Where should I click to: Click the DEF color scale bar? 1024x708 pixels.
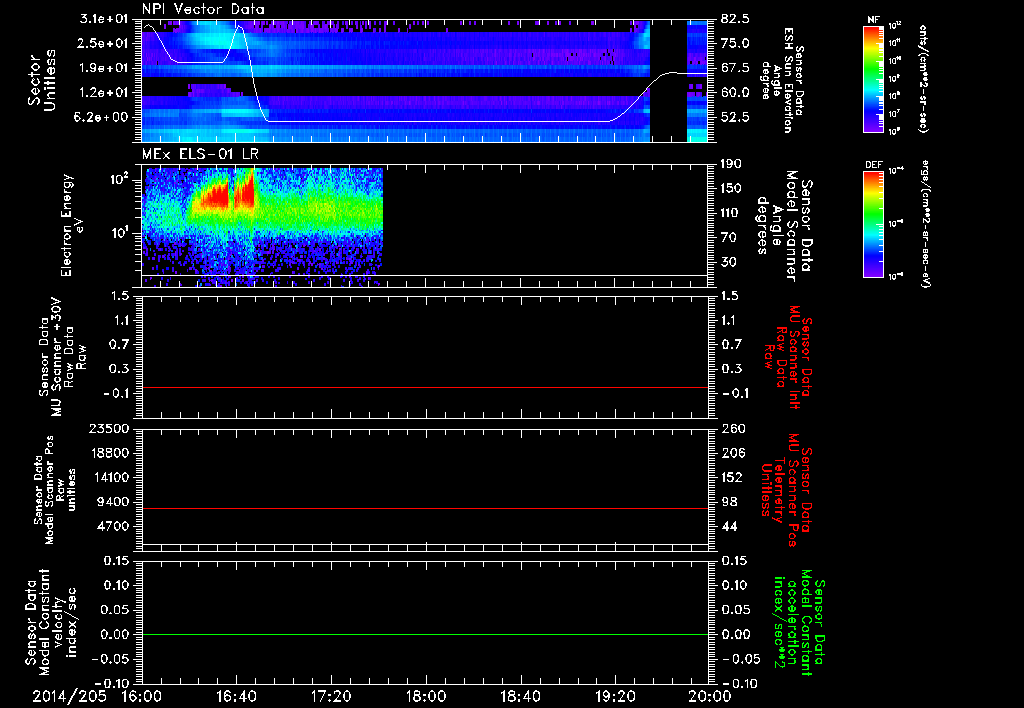(x=873, y=224)
